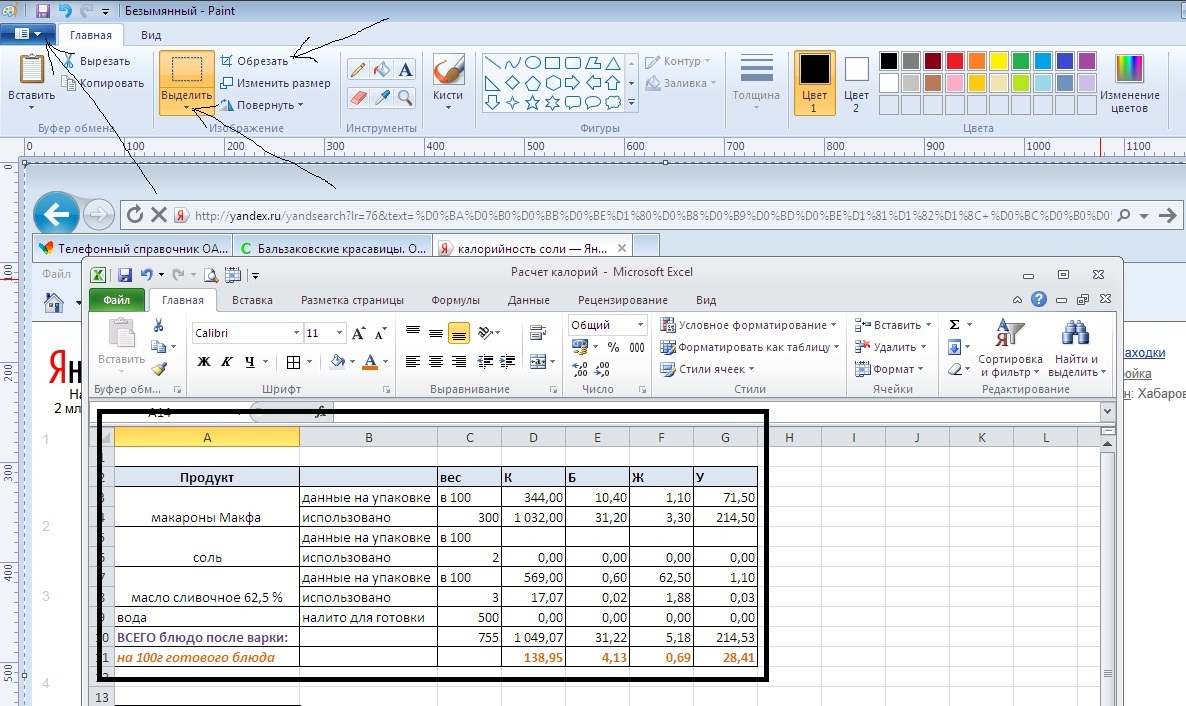Select the калорийность соли browser tab

(533, 248)
